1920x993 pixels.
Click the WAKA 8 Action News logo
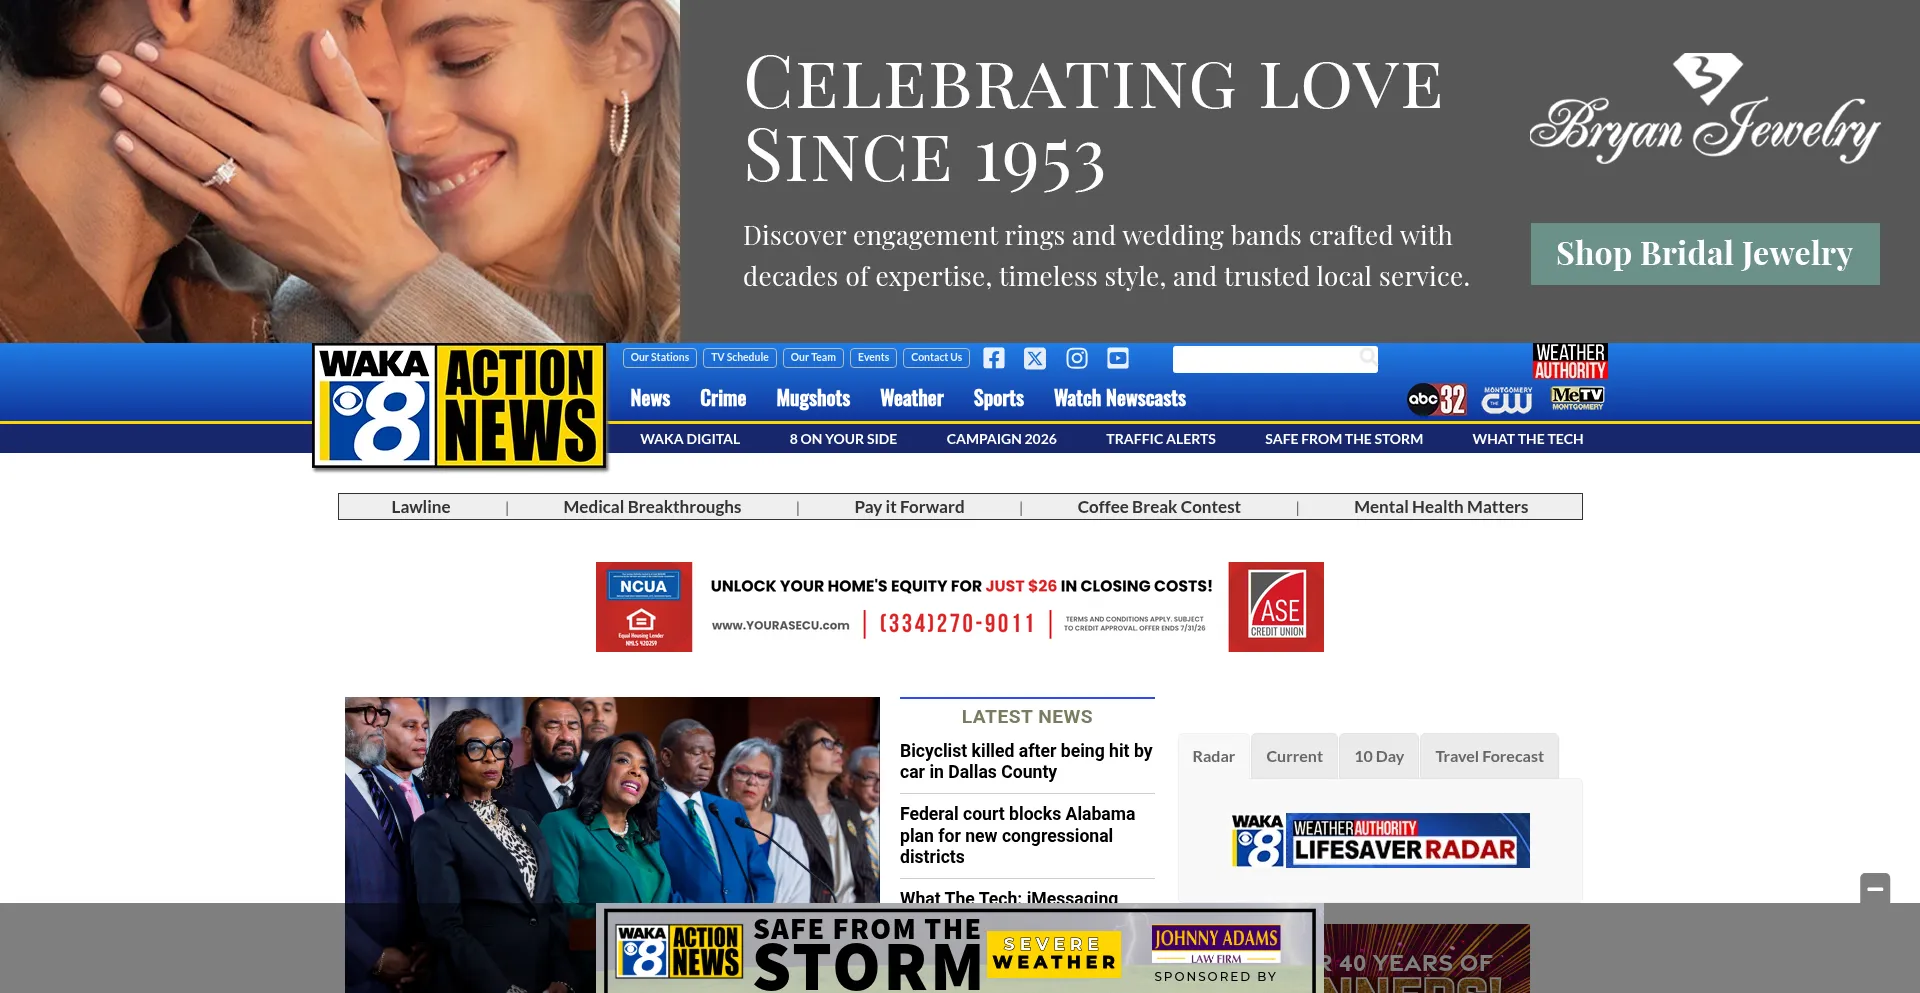(x=459, y=406)
